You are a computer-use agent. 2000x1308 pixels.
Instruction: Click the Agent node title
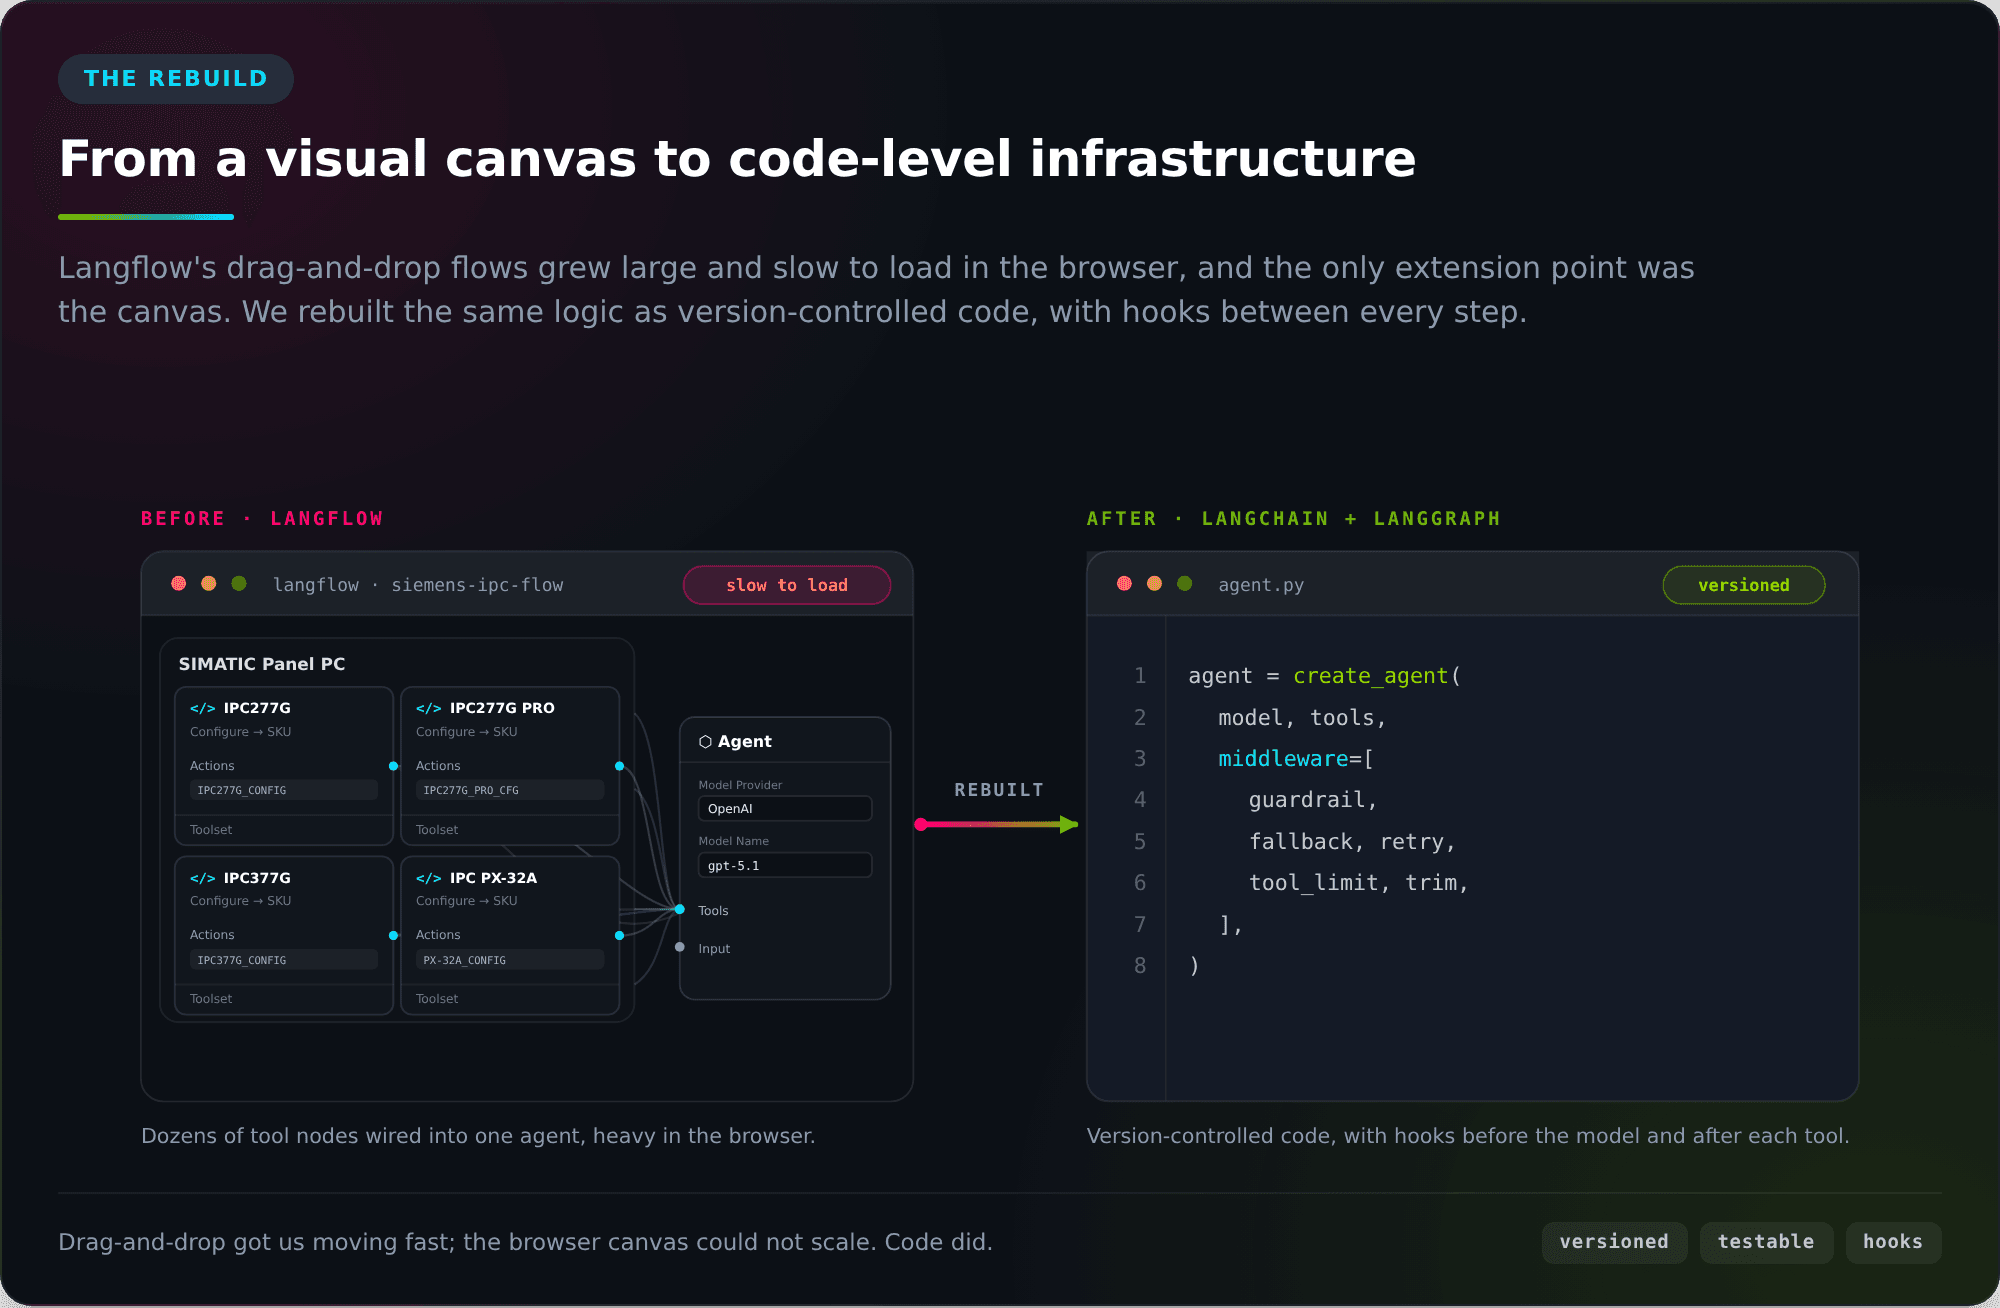(x=745, y=742)
